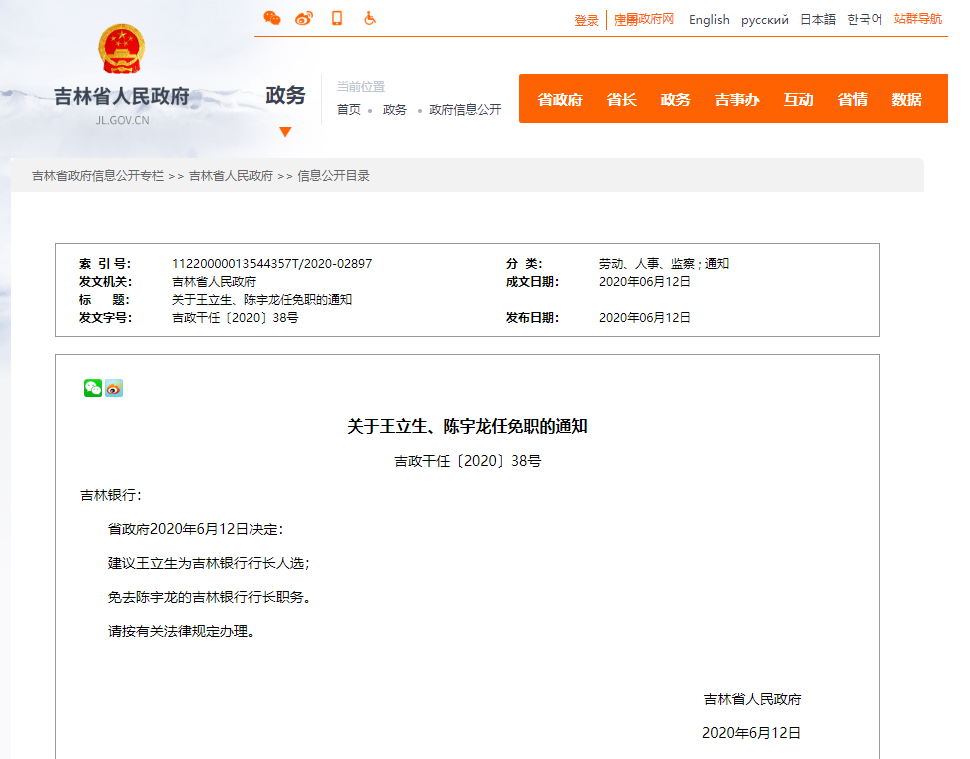This screenshot has height=759, width=970.
Task: Click 吉林省政府信息公开专栏 link
Action: pyautogui.click(x=97, y=176)
